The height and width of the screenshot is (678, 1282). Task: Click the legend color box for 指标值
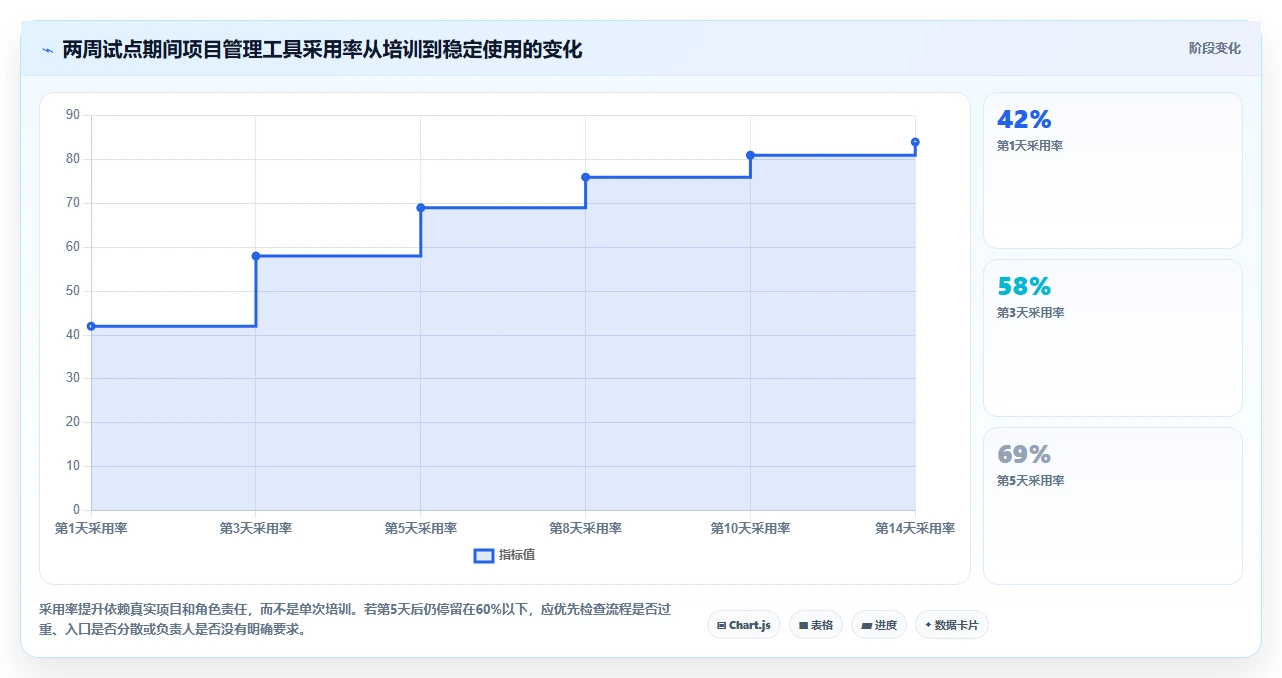484,555
